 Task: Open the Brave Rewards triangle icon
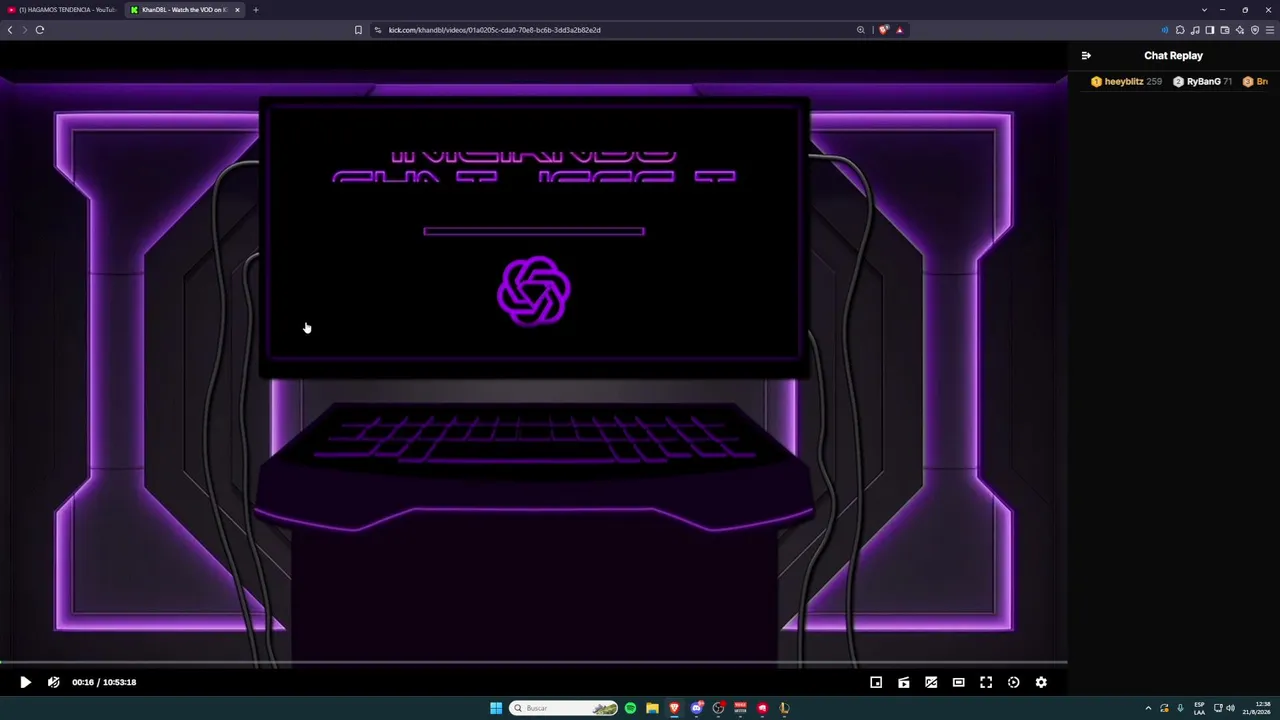[899, 30]
